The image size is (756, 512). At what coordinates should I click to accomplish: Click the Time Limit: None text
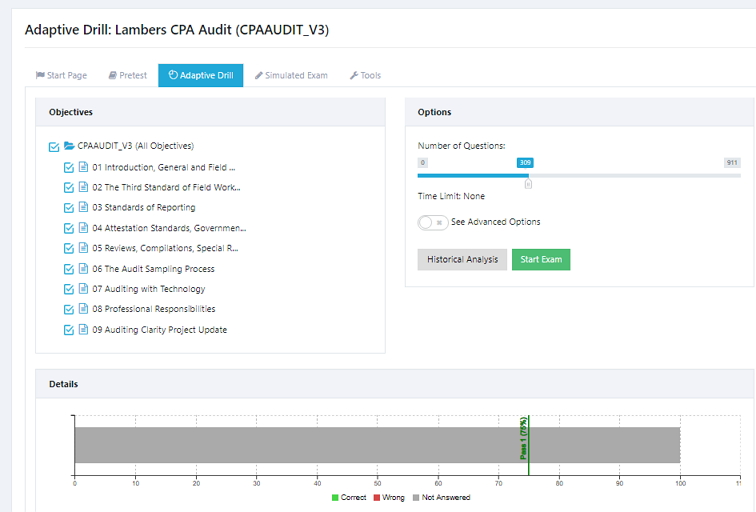pos(451,196)
